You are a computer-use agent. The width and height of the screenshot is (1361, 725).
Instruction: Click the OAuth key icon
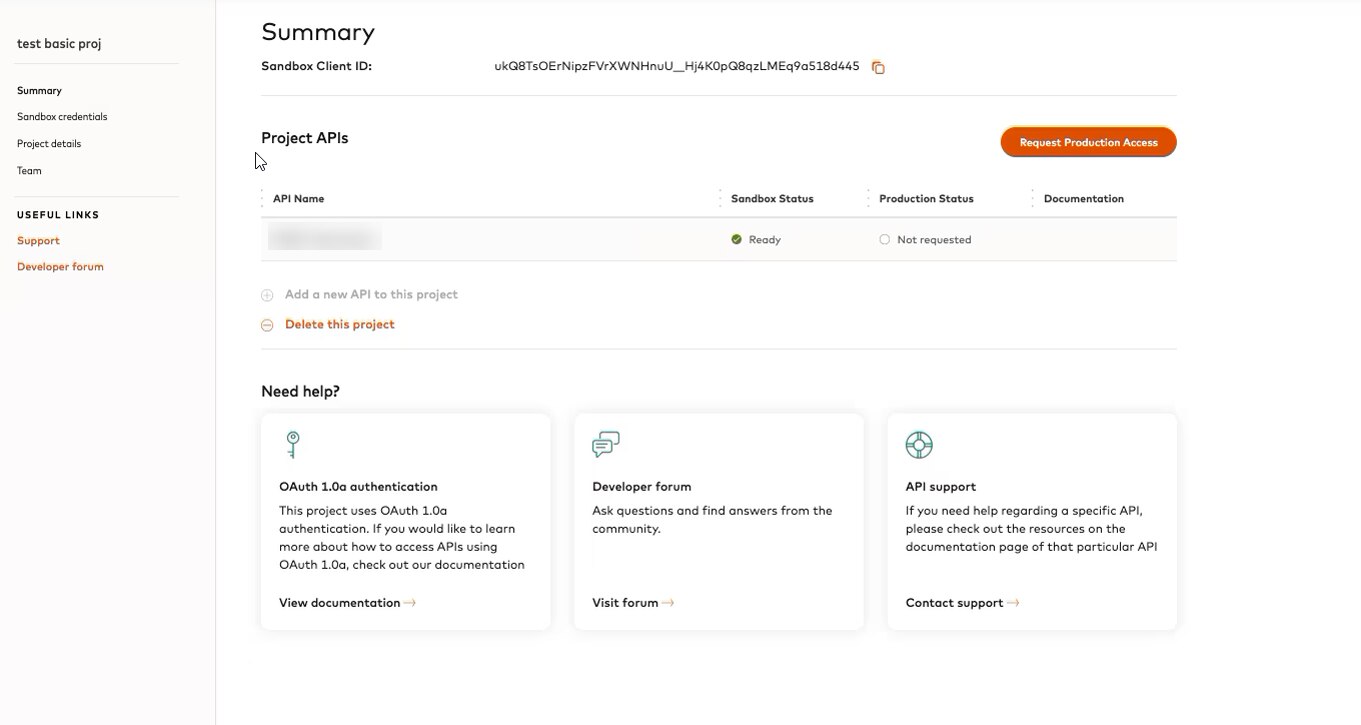292,444
